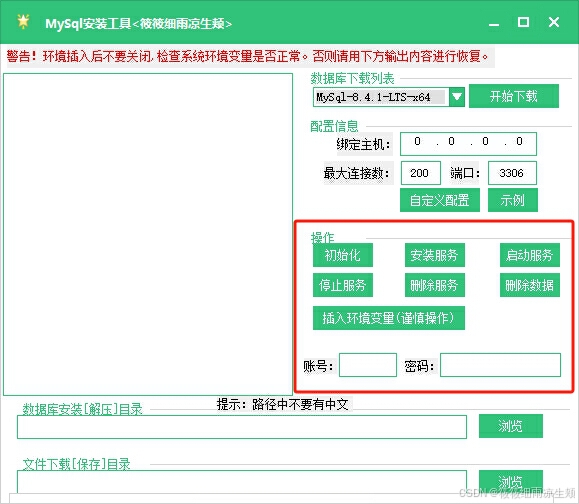
Task: Click the 端口 label
Action: 465,173
